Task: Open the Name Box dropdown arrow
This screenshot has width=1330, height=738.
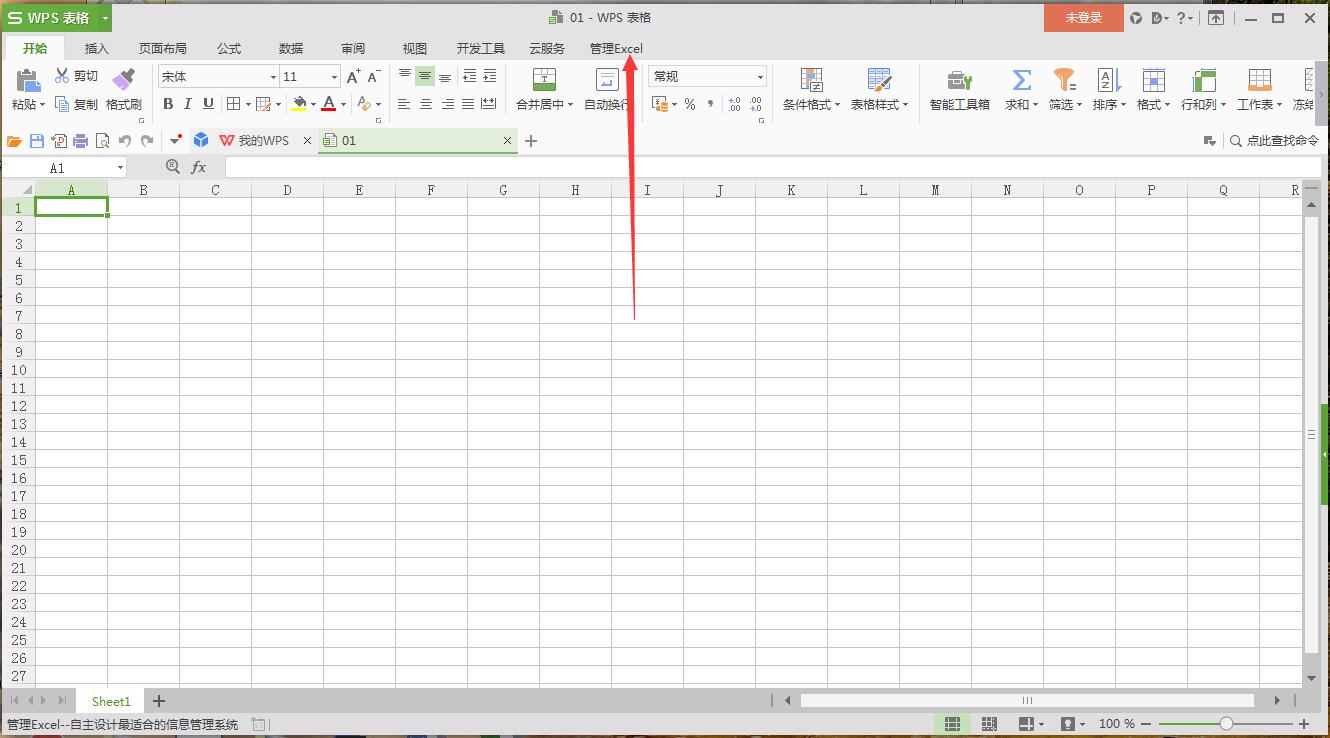Action: [121, 168]
